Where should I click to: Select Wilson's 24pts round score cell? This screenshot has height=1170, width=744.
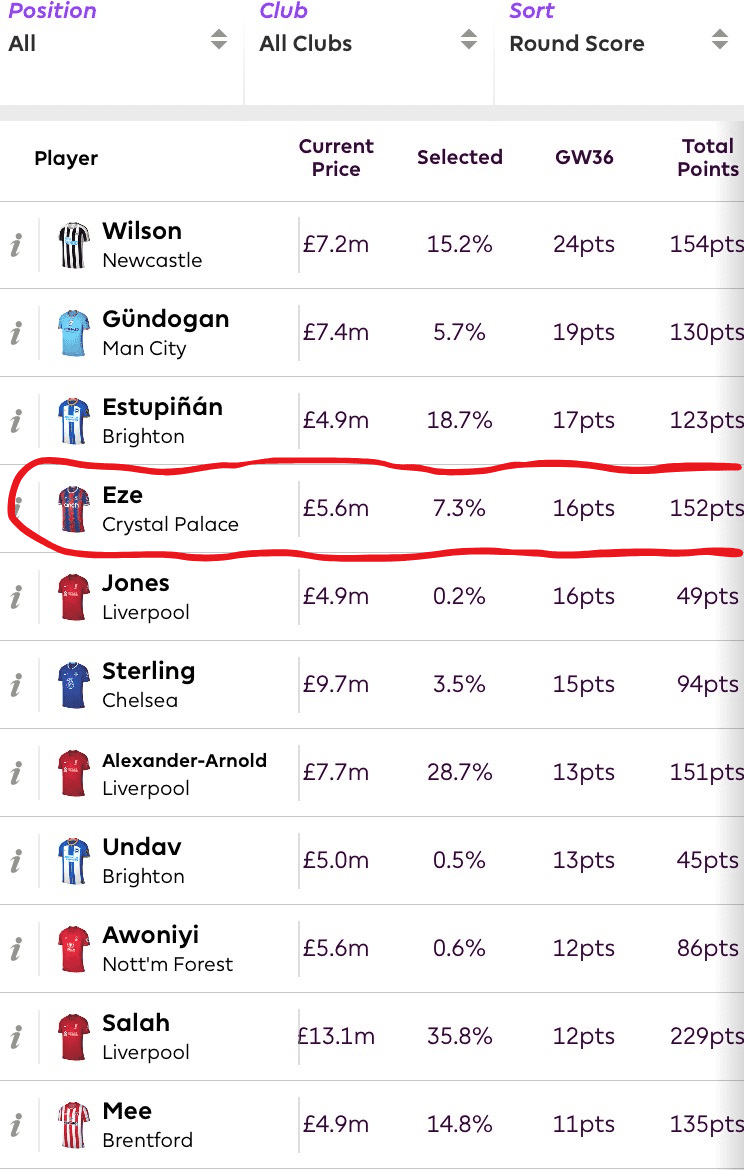[584, 245]
